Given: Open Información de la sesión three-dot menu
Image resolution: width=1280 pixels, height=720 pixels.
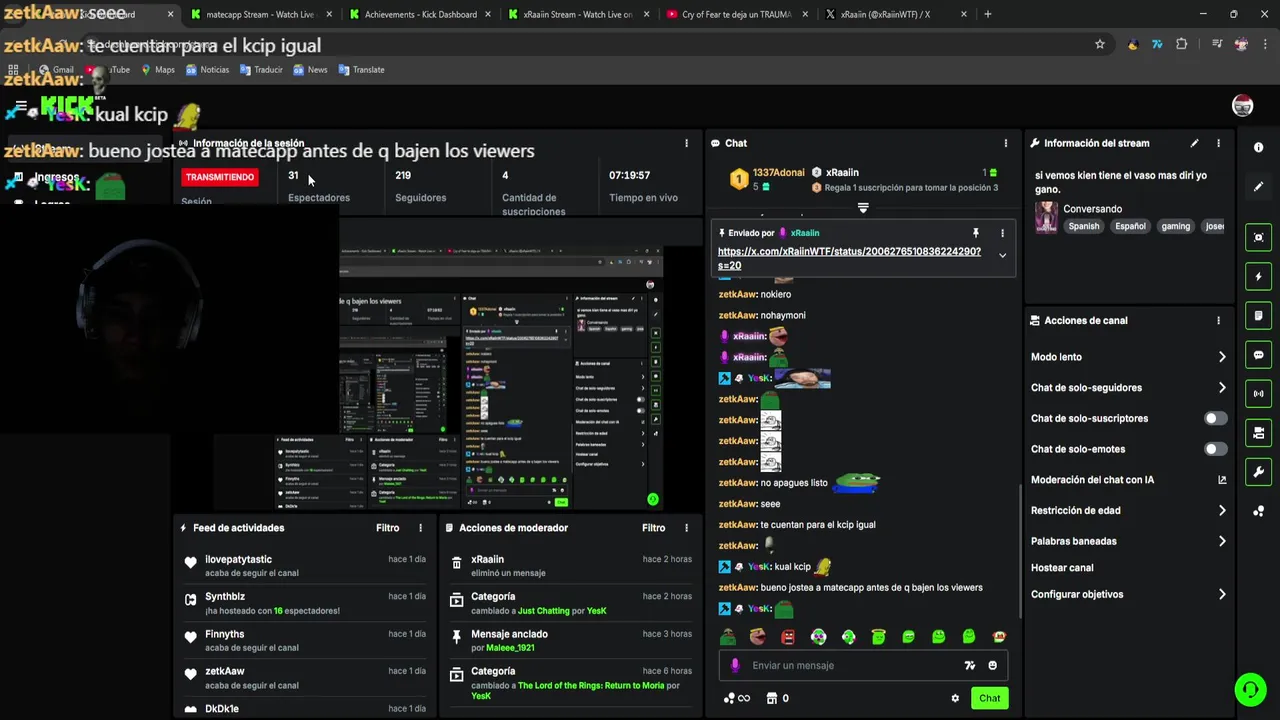Looking at the screenshot, I should [686, 143].
